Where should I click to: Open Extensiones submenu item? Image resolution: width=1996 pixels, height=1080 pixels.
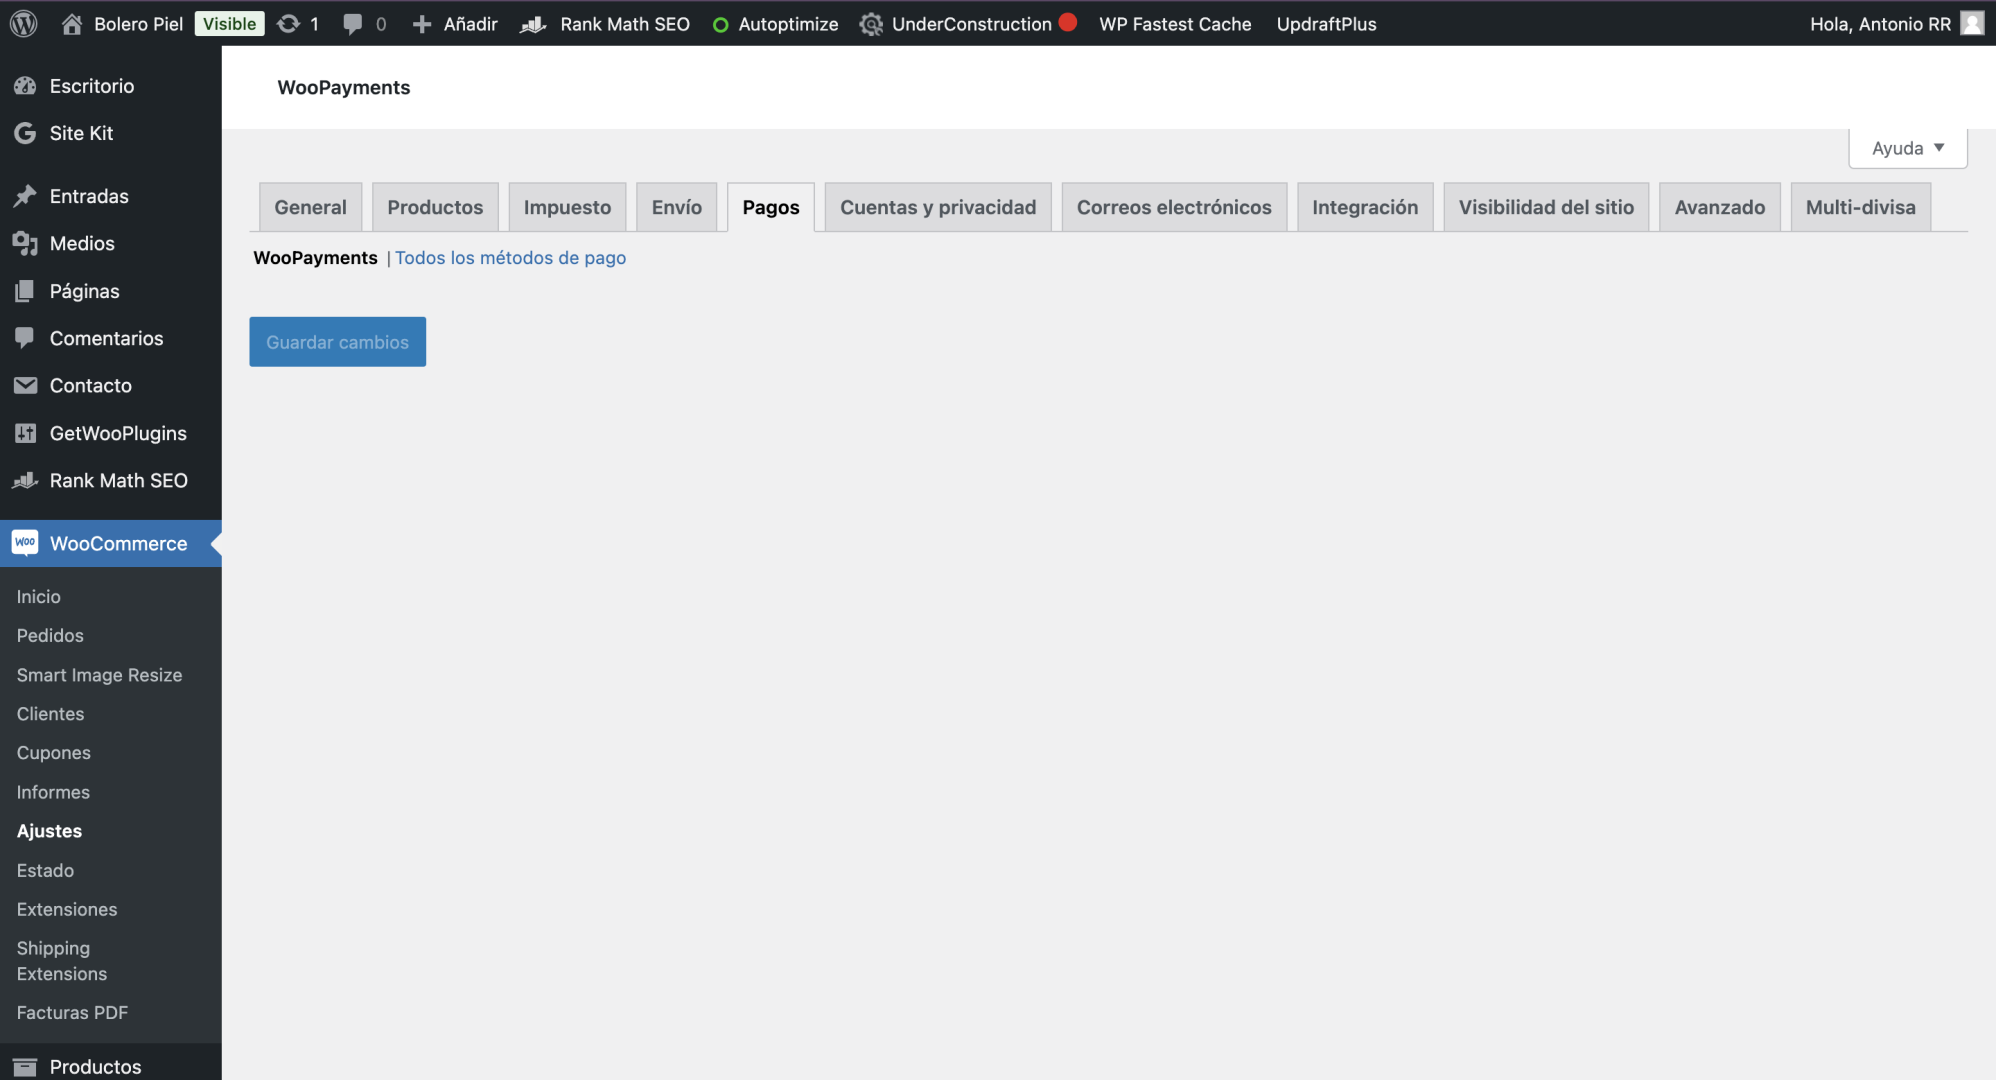coord(66,910)
